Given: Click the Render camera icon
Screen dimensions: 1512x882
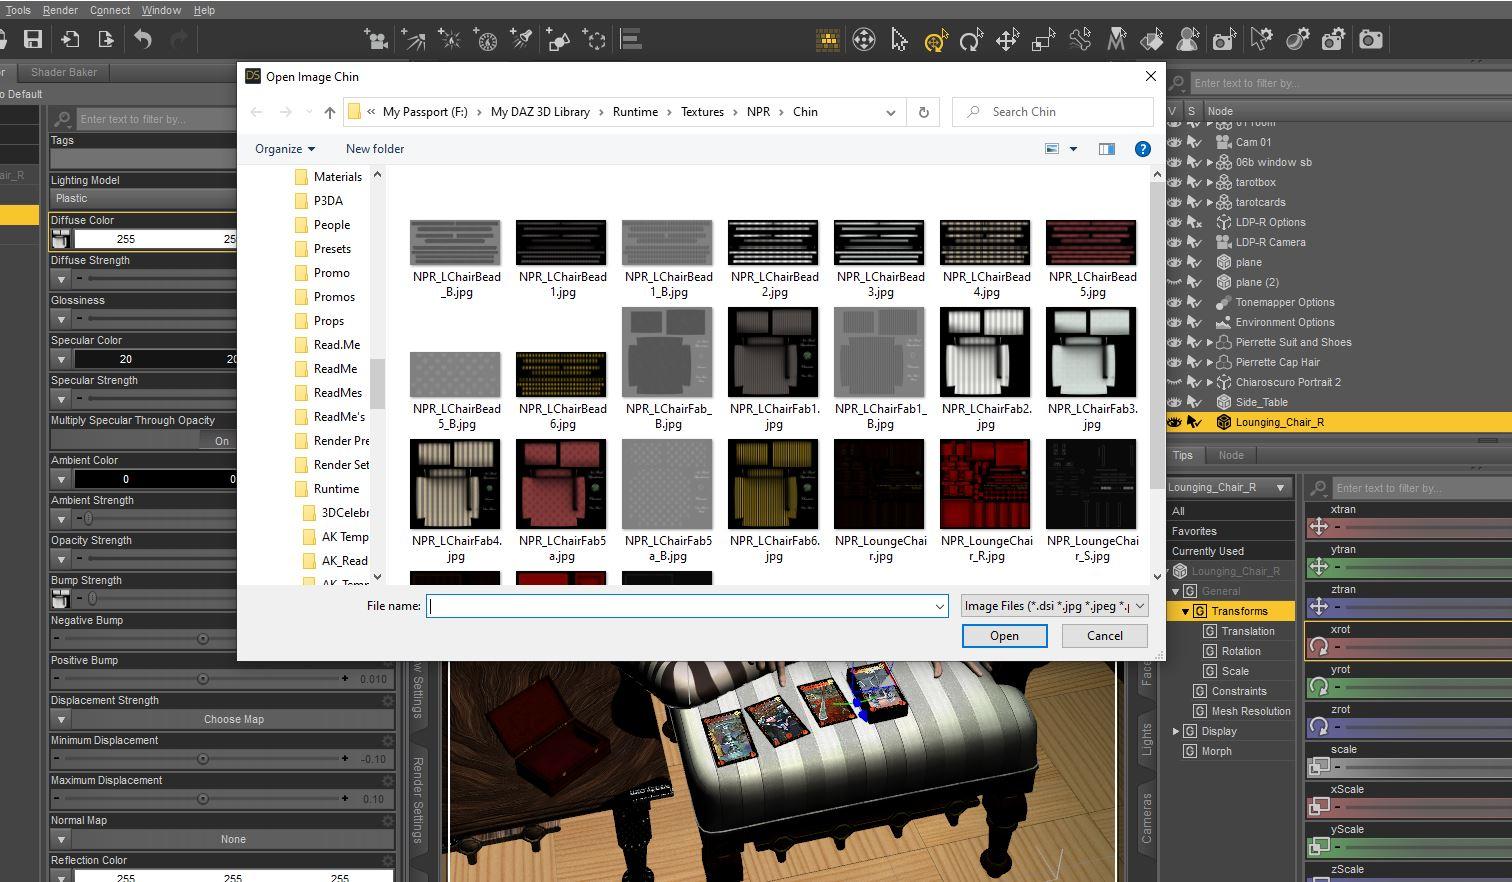Looking at the screenshot, I should pyautogui.click(x=1370, y=40).
